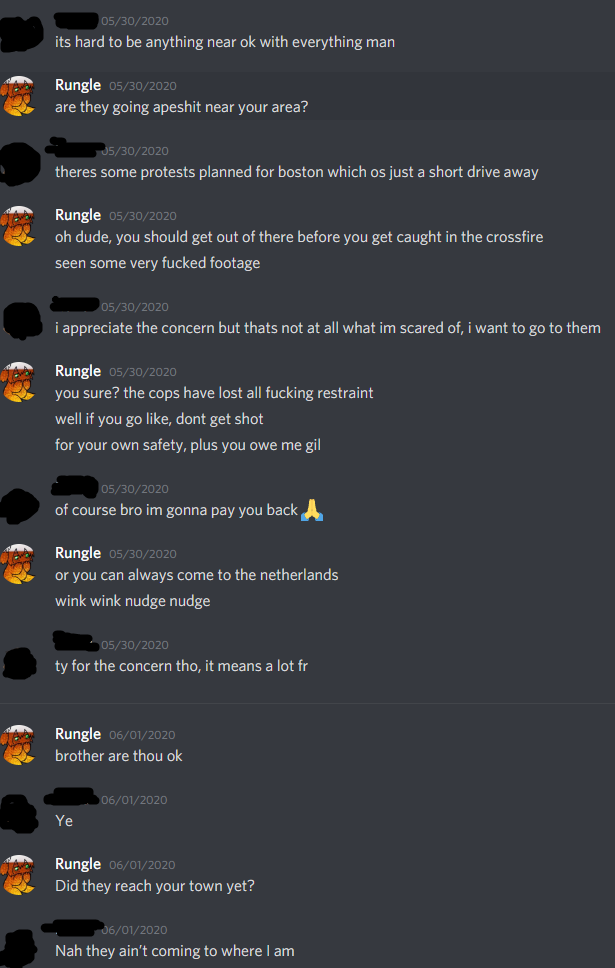Click the praying hands emoji
615x968 pixels.
(312, 510)
